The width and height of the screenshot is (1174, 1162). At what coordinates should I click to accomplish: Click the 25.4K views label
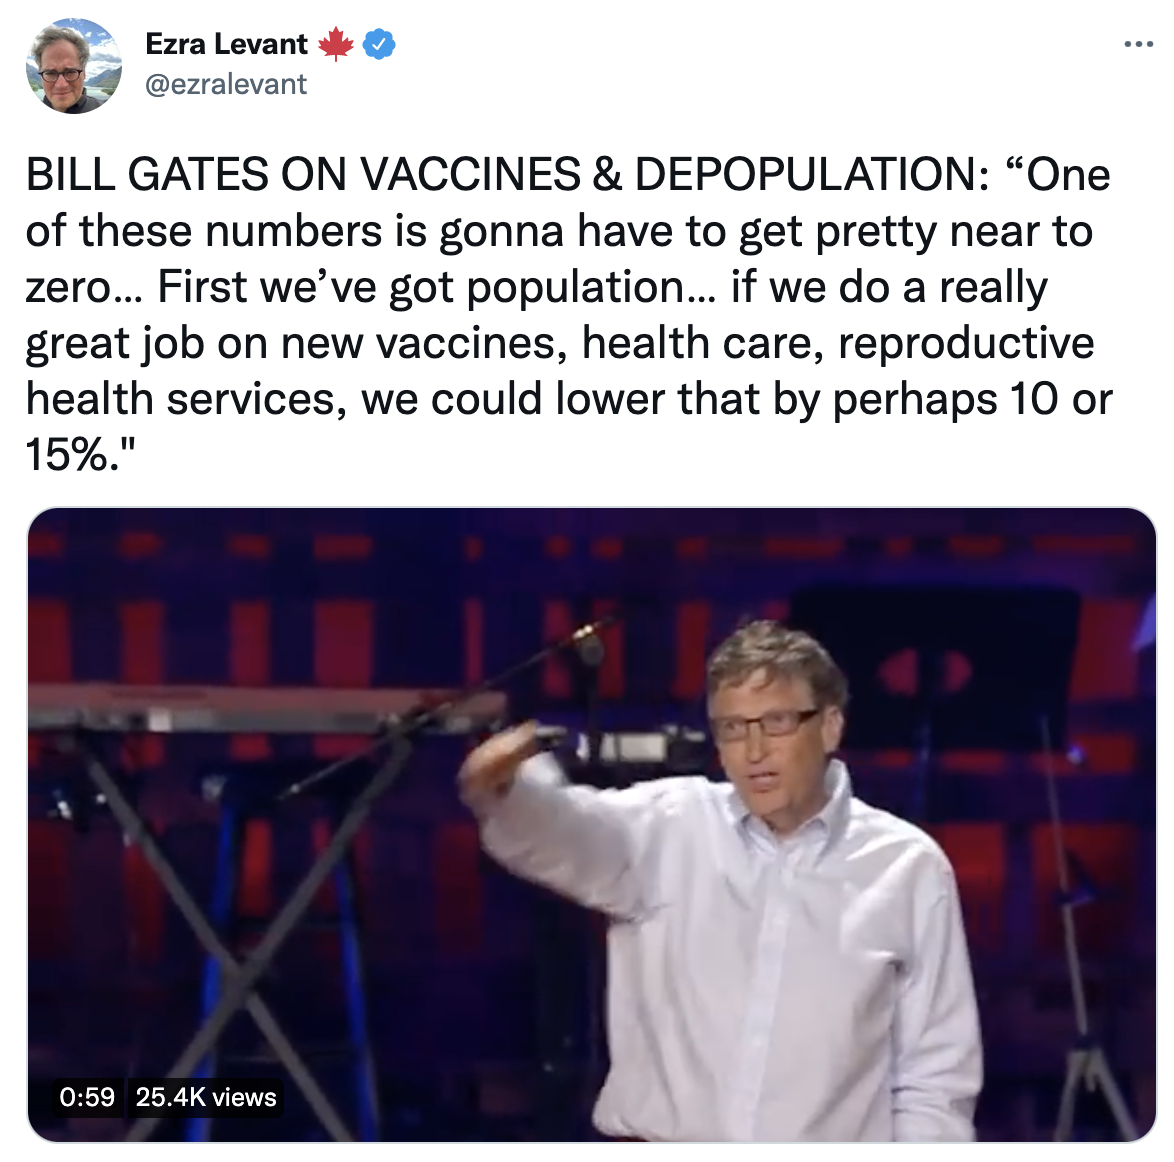206,1097
